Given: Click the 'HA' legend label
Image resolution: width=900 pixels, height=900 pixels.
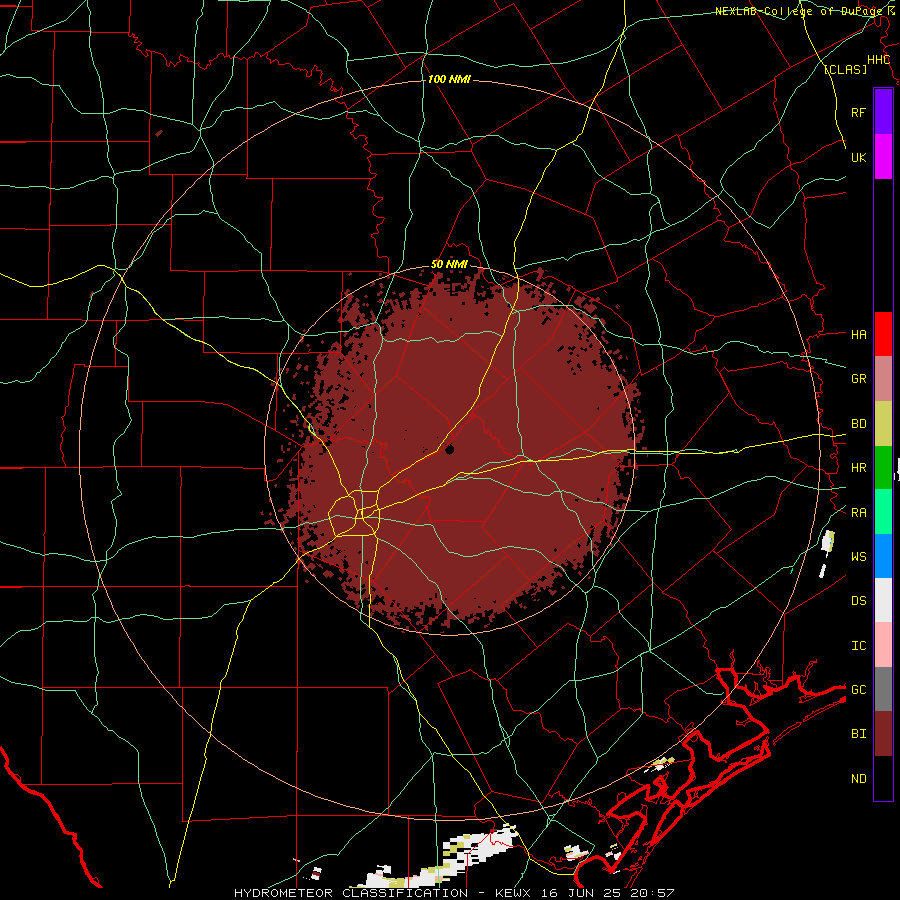Looking at the screenshot, I should 858,335.
